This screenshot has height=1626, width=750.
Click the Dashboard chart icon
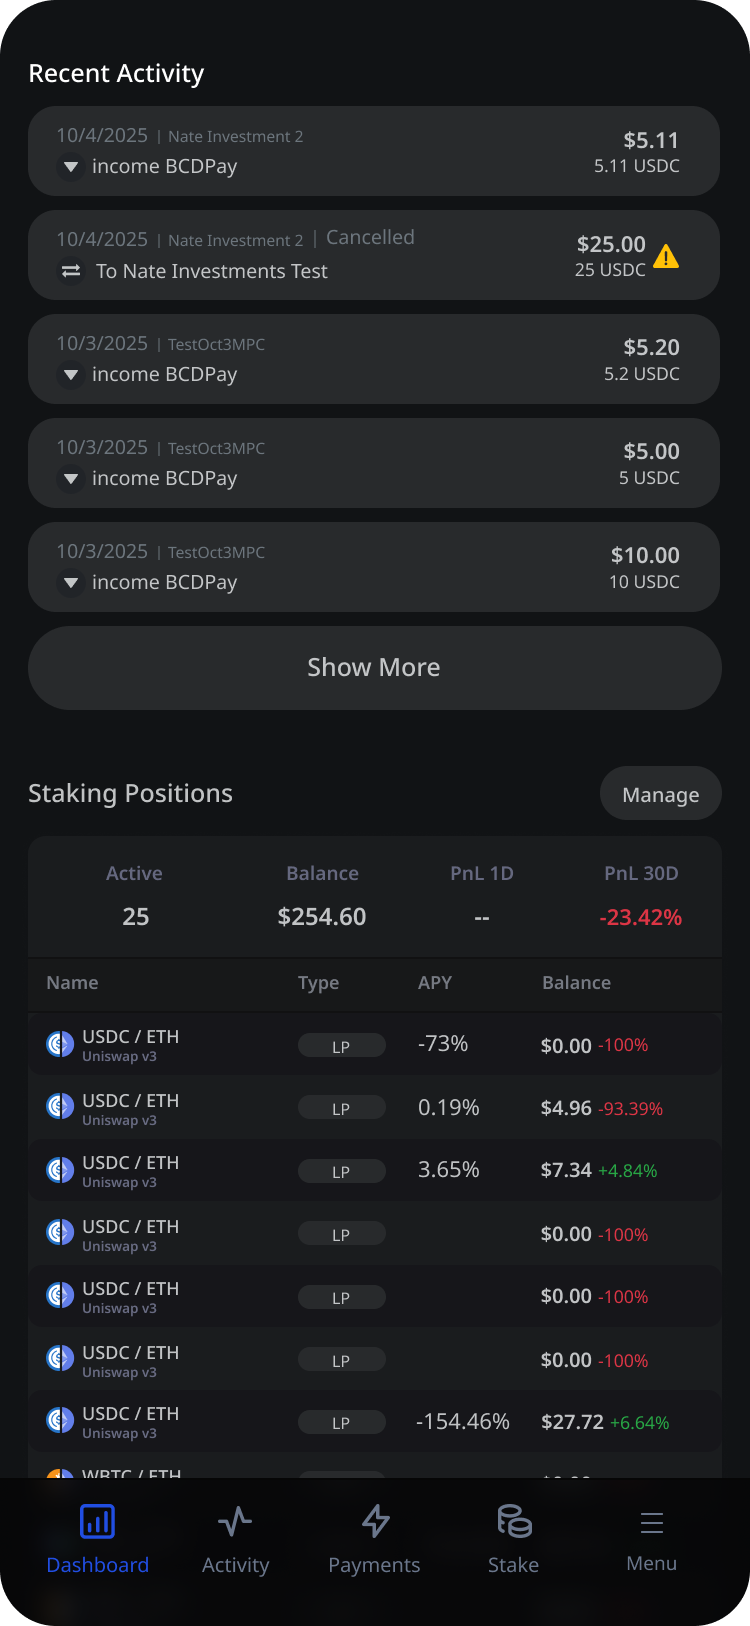click(97, 1522)
